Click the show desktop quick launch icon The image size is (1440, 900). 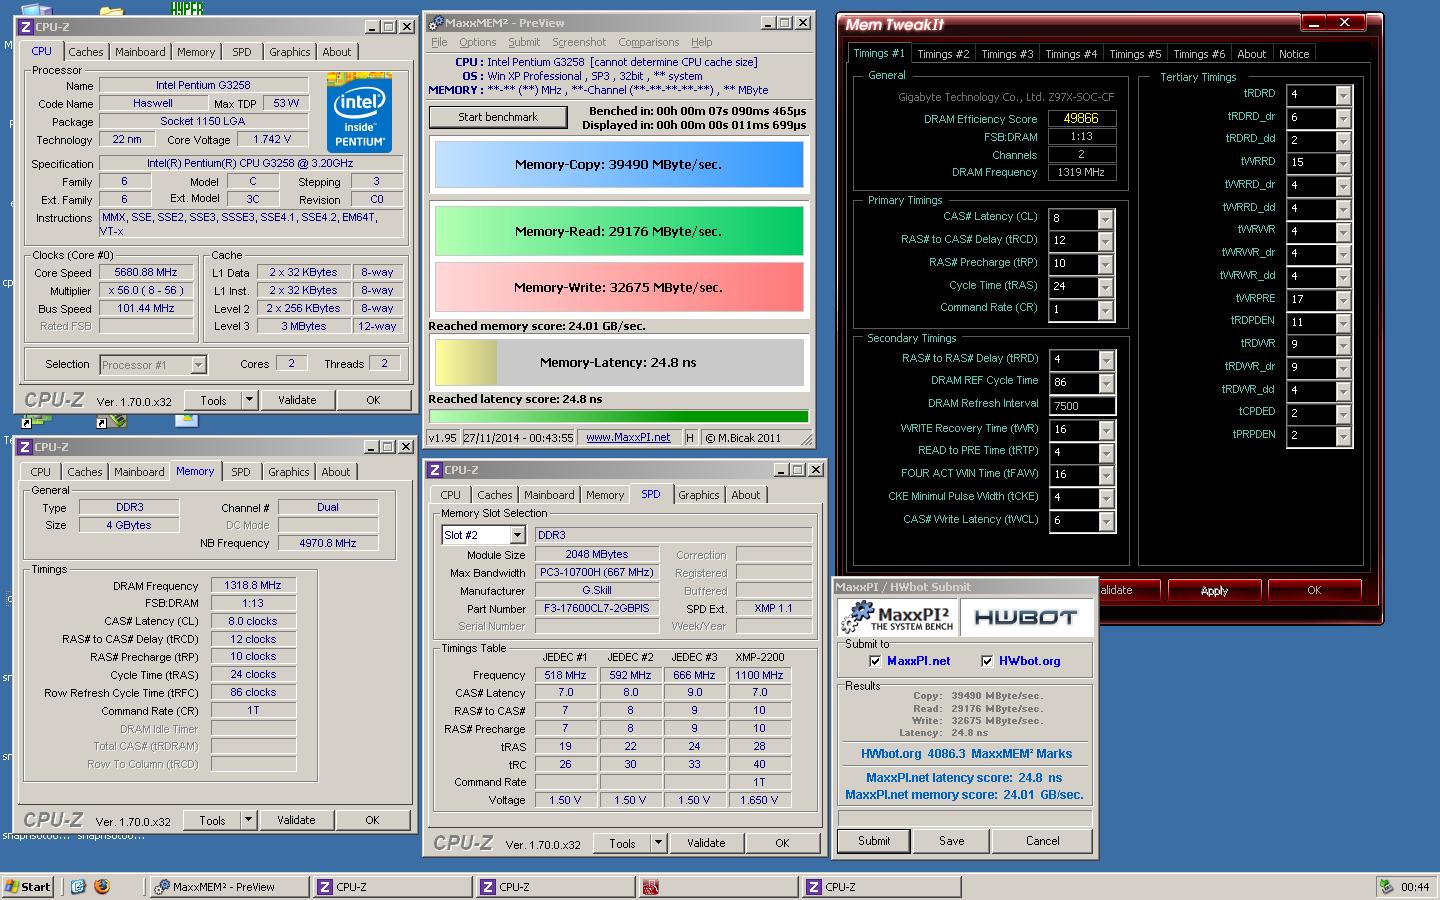(x=79, y=886)
